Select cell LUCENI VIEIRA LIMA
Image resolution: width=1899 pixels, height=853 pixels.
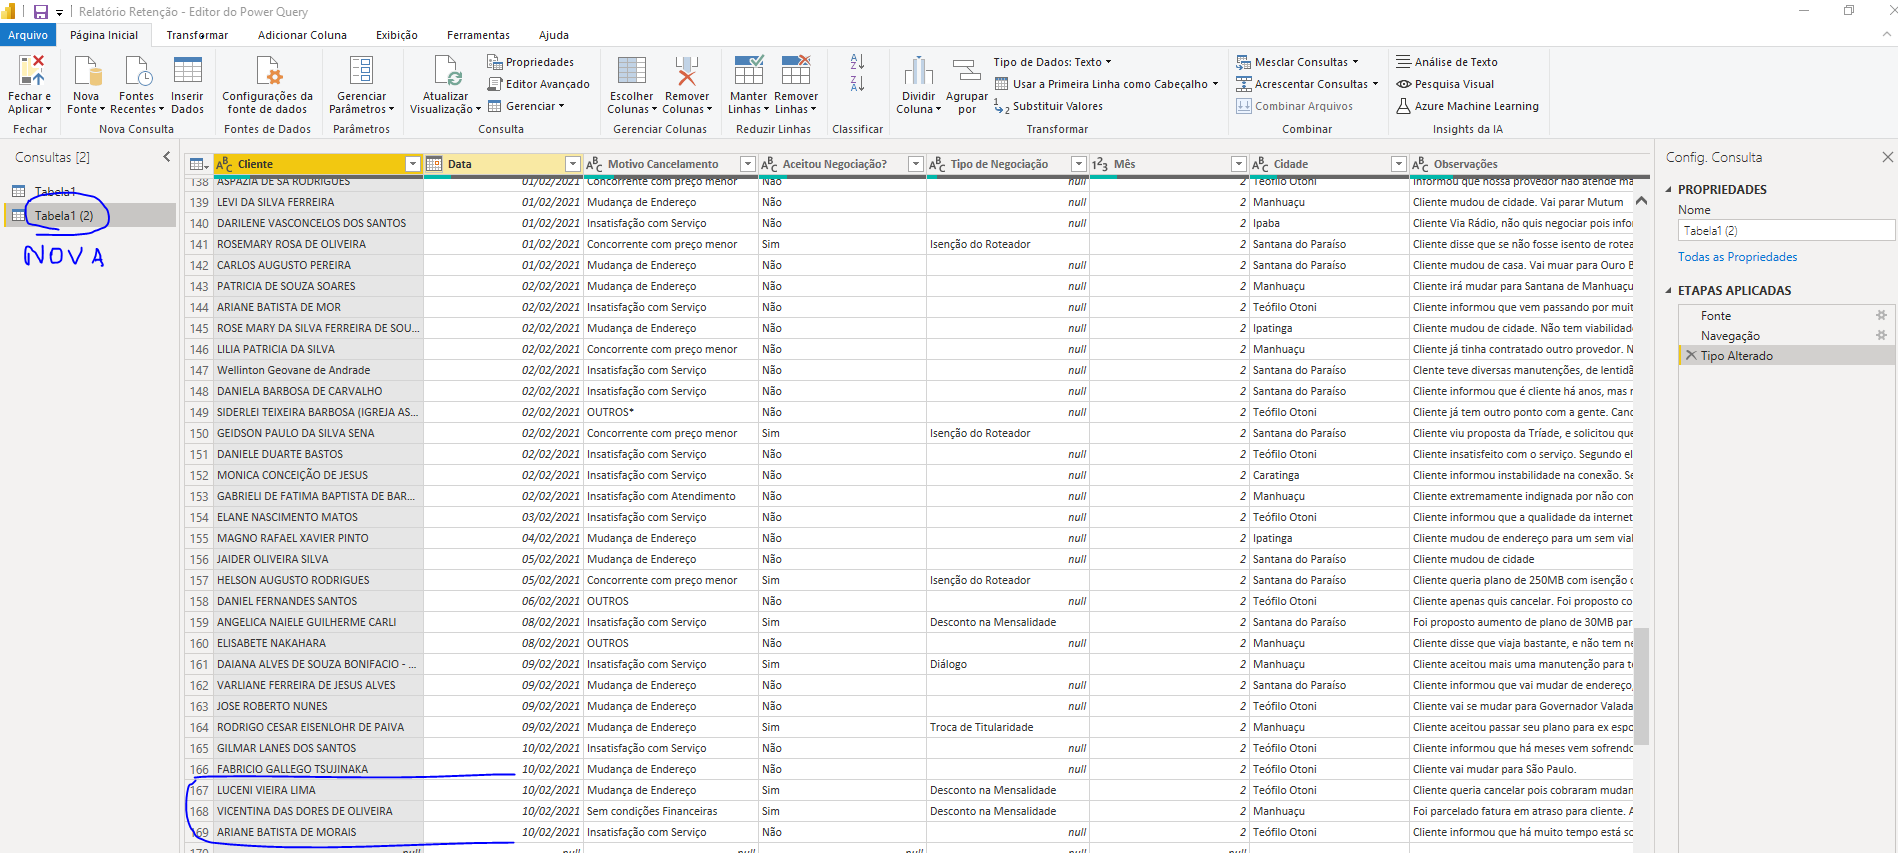(318, 790)
